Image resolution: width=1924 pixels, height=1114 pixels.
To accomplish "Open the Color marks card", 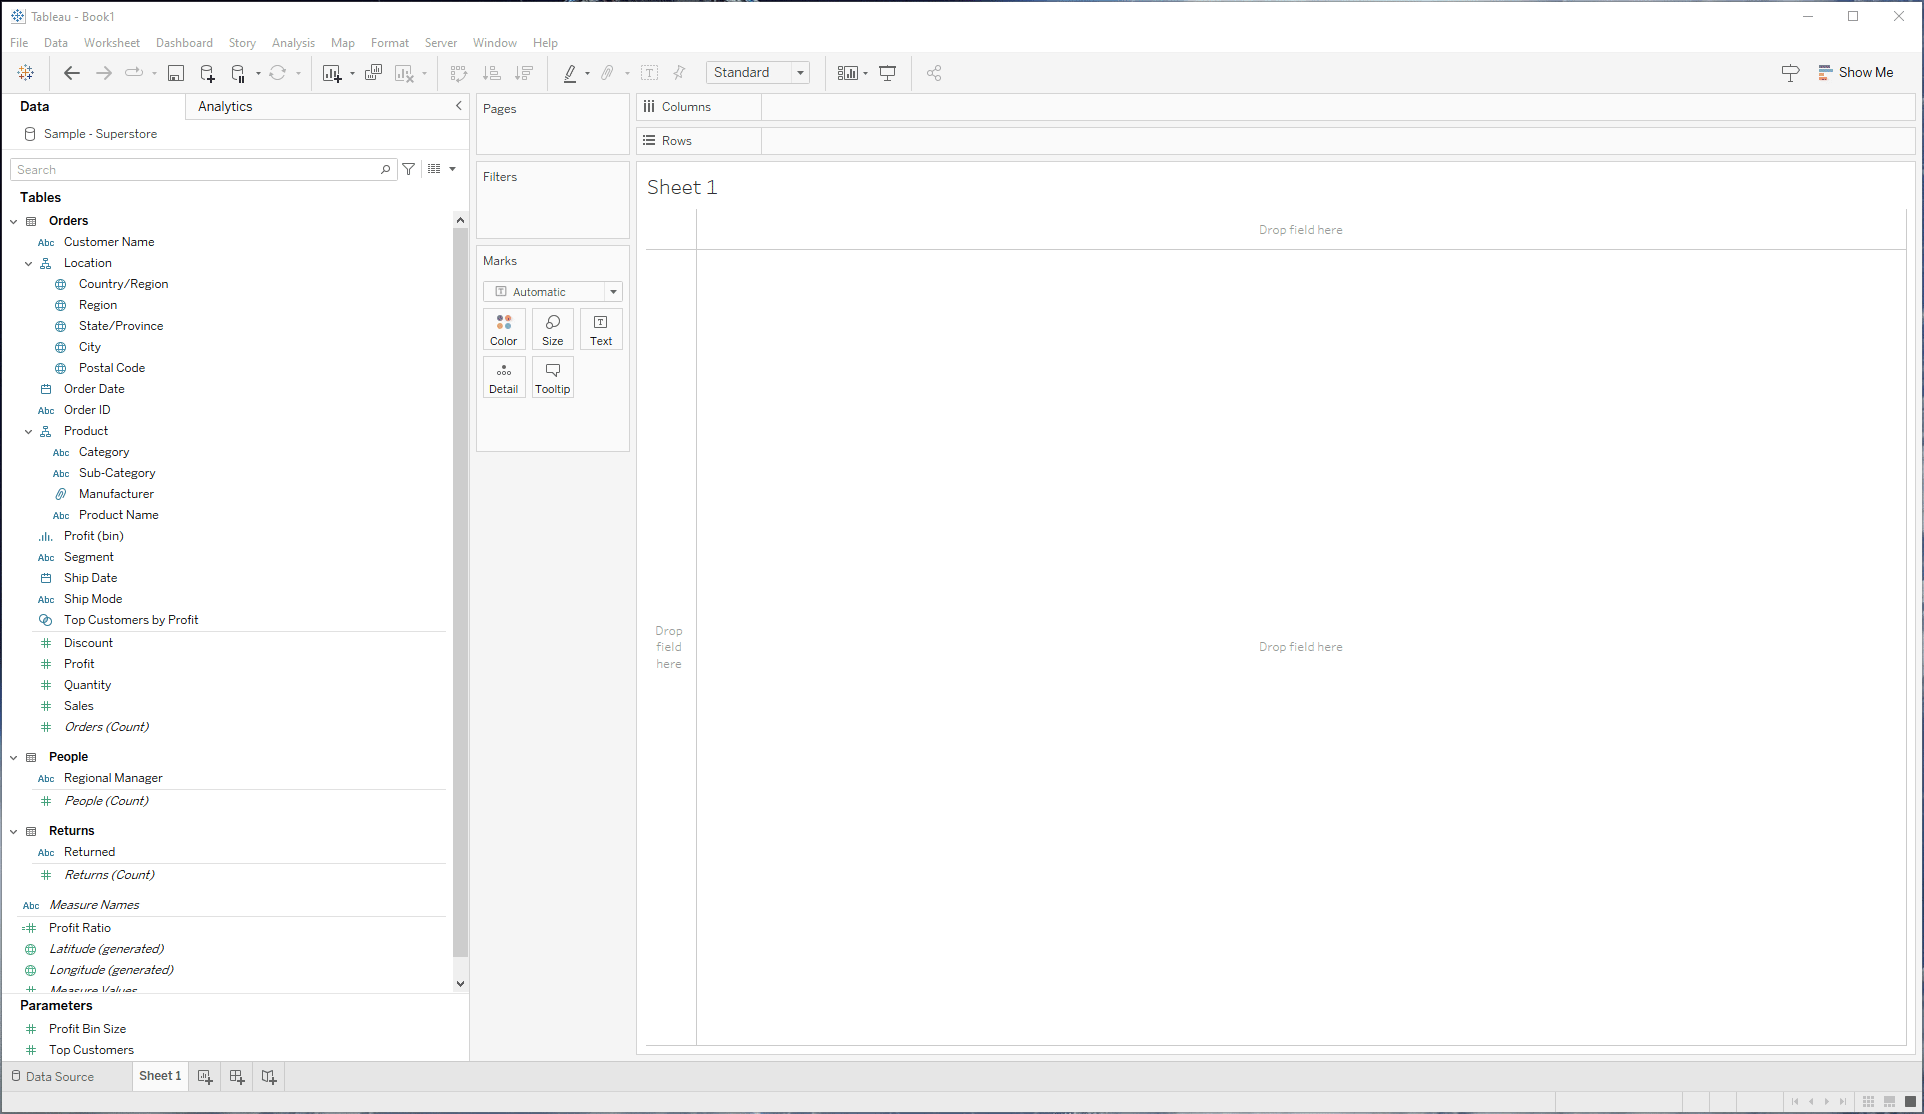I will [503, 329].
